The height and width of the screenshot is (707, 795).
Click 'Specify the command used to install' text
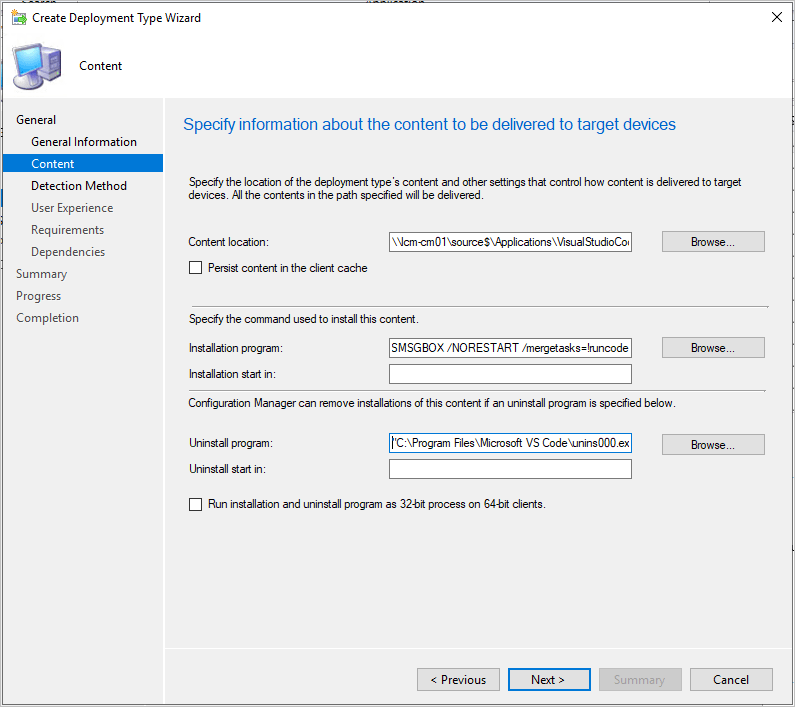point(304,319)
